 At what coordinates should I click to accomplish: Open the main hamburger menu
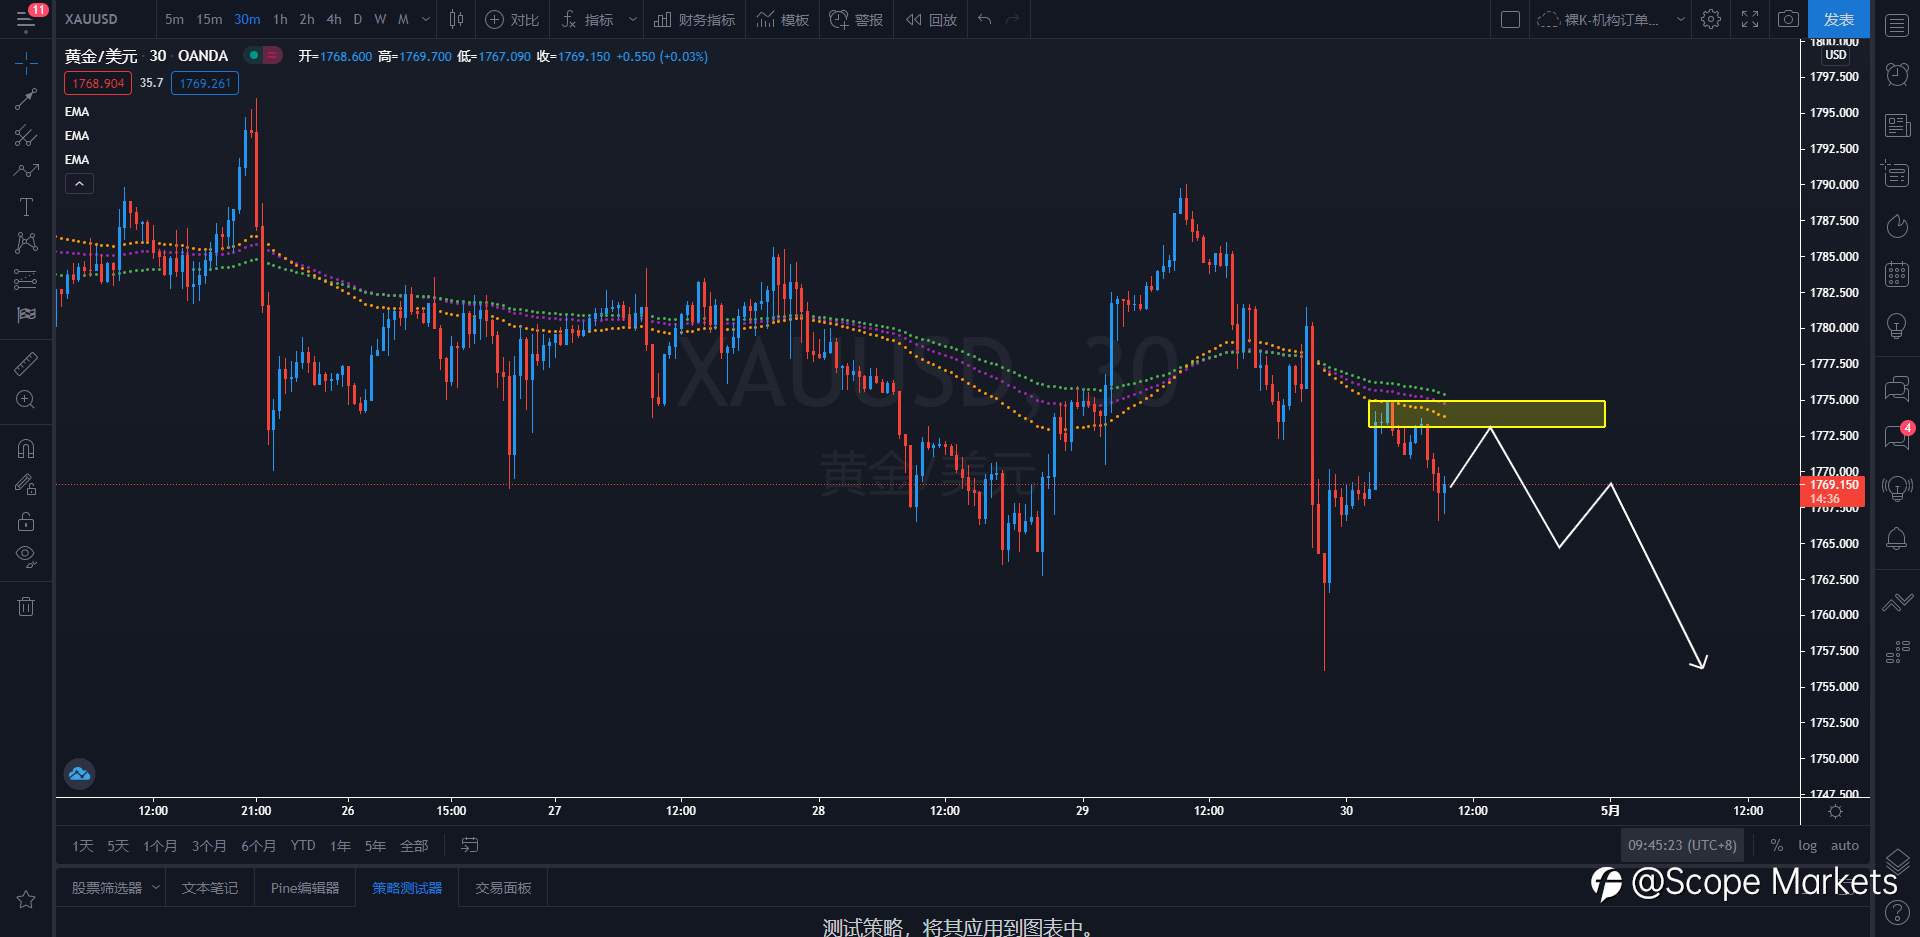[26, 19]
